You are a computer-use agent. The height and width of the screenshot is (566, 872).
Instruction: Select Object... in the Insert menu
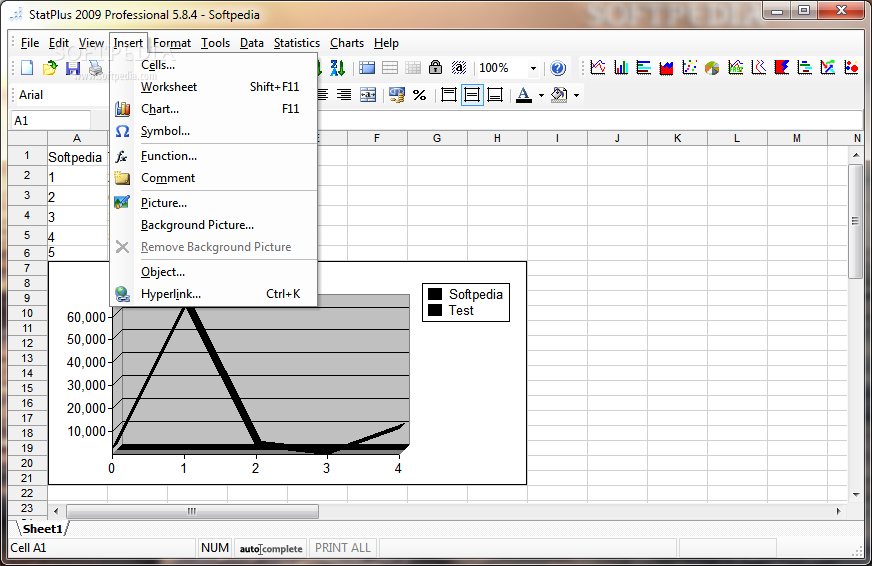214,272
